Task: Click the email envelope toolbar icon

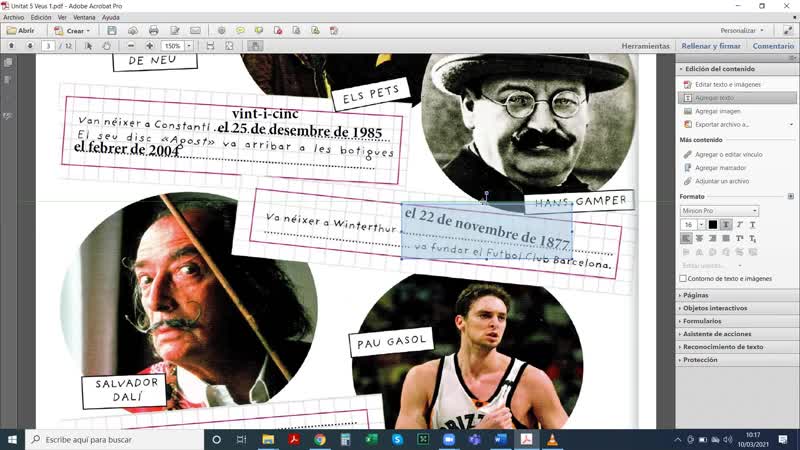Action: (x=196, y=30)
